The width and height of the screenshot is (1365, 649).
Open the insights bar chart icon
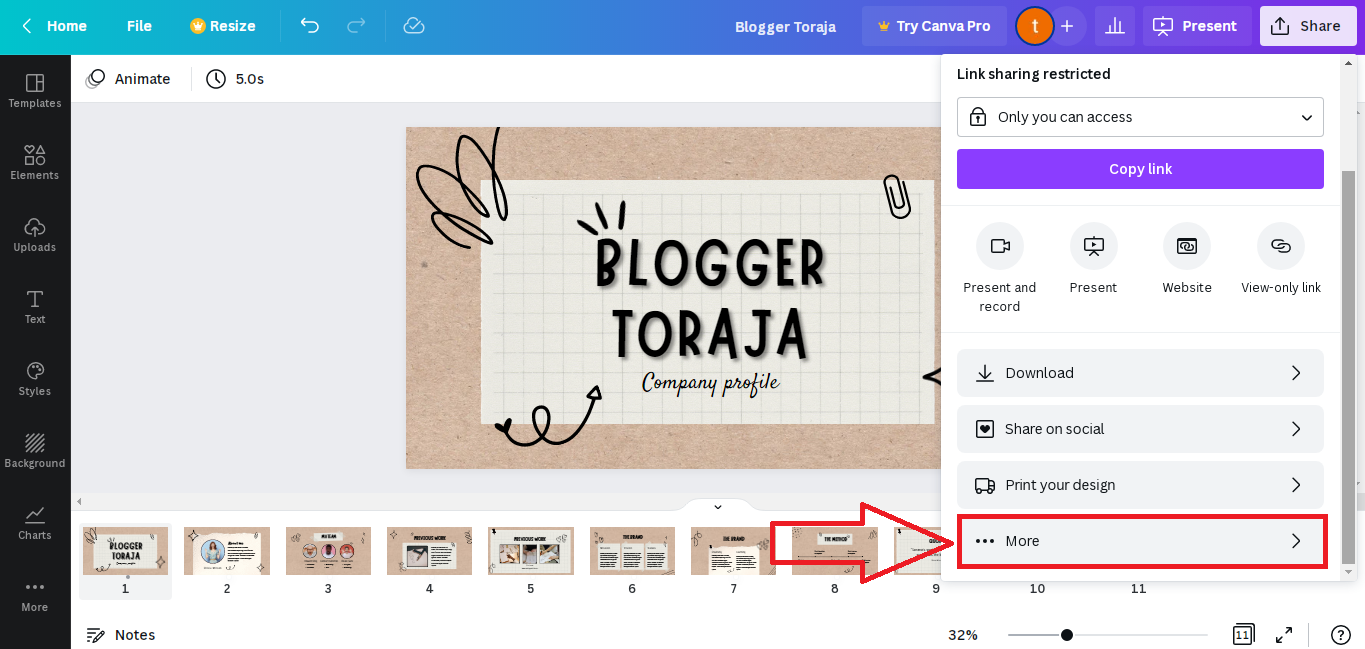click(x=1115, y=26)
